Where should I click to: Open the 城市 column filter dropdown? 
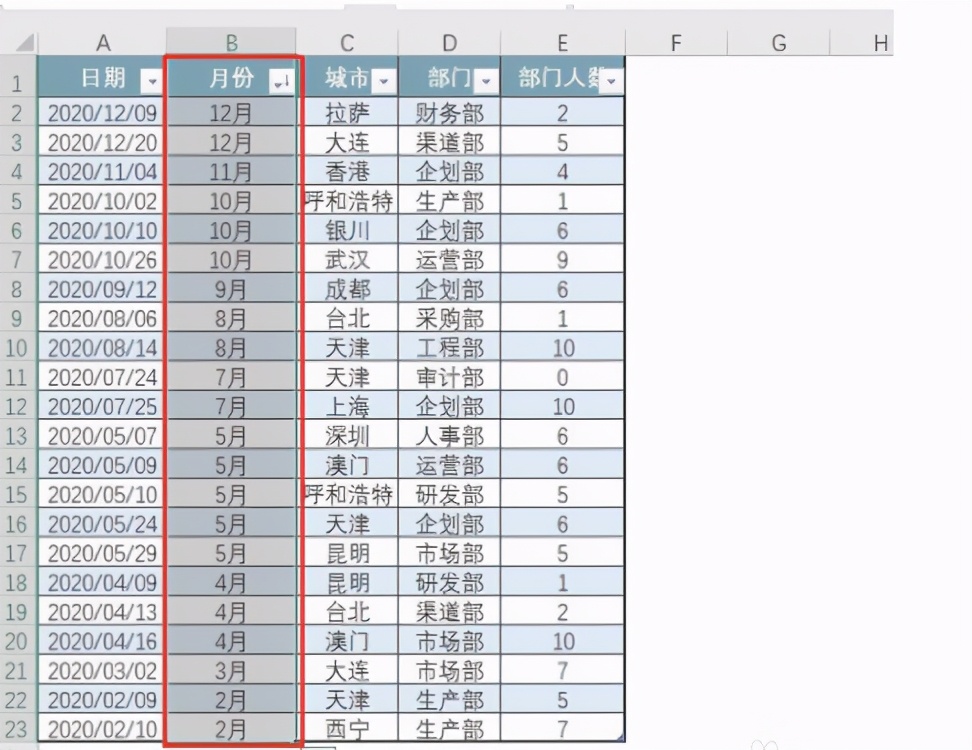pyautogui.click(x=384, y=81)
